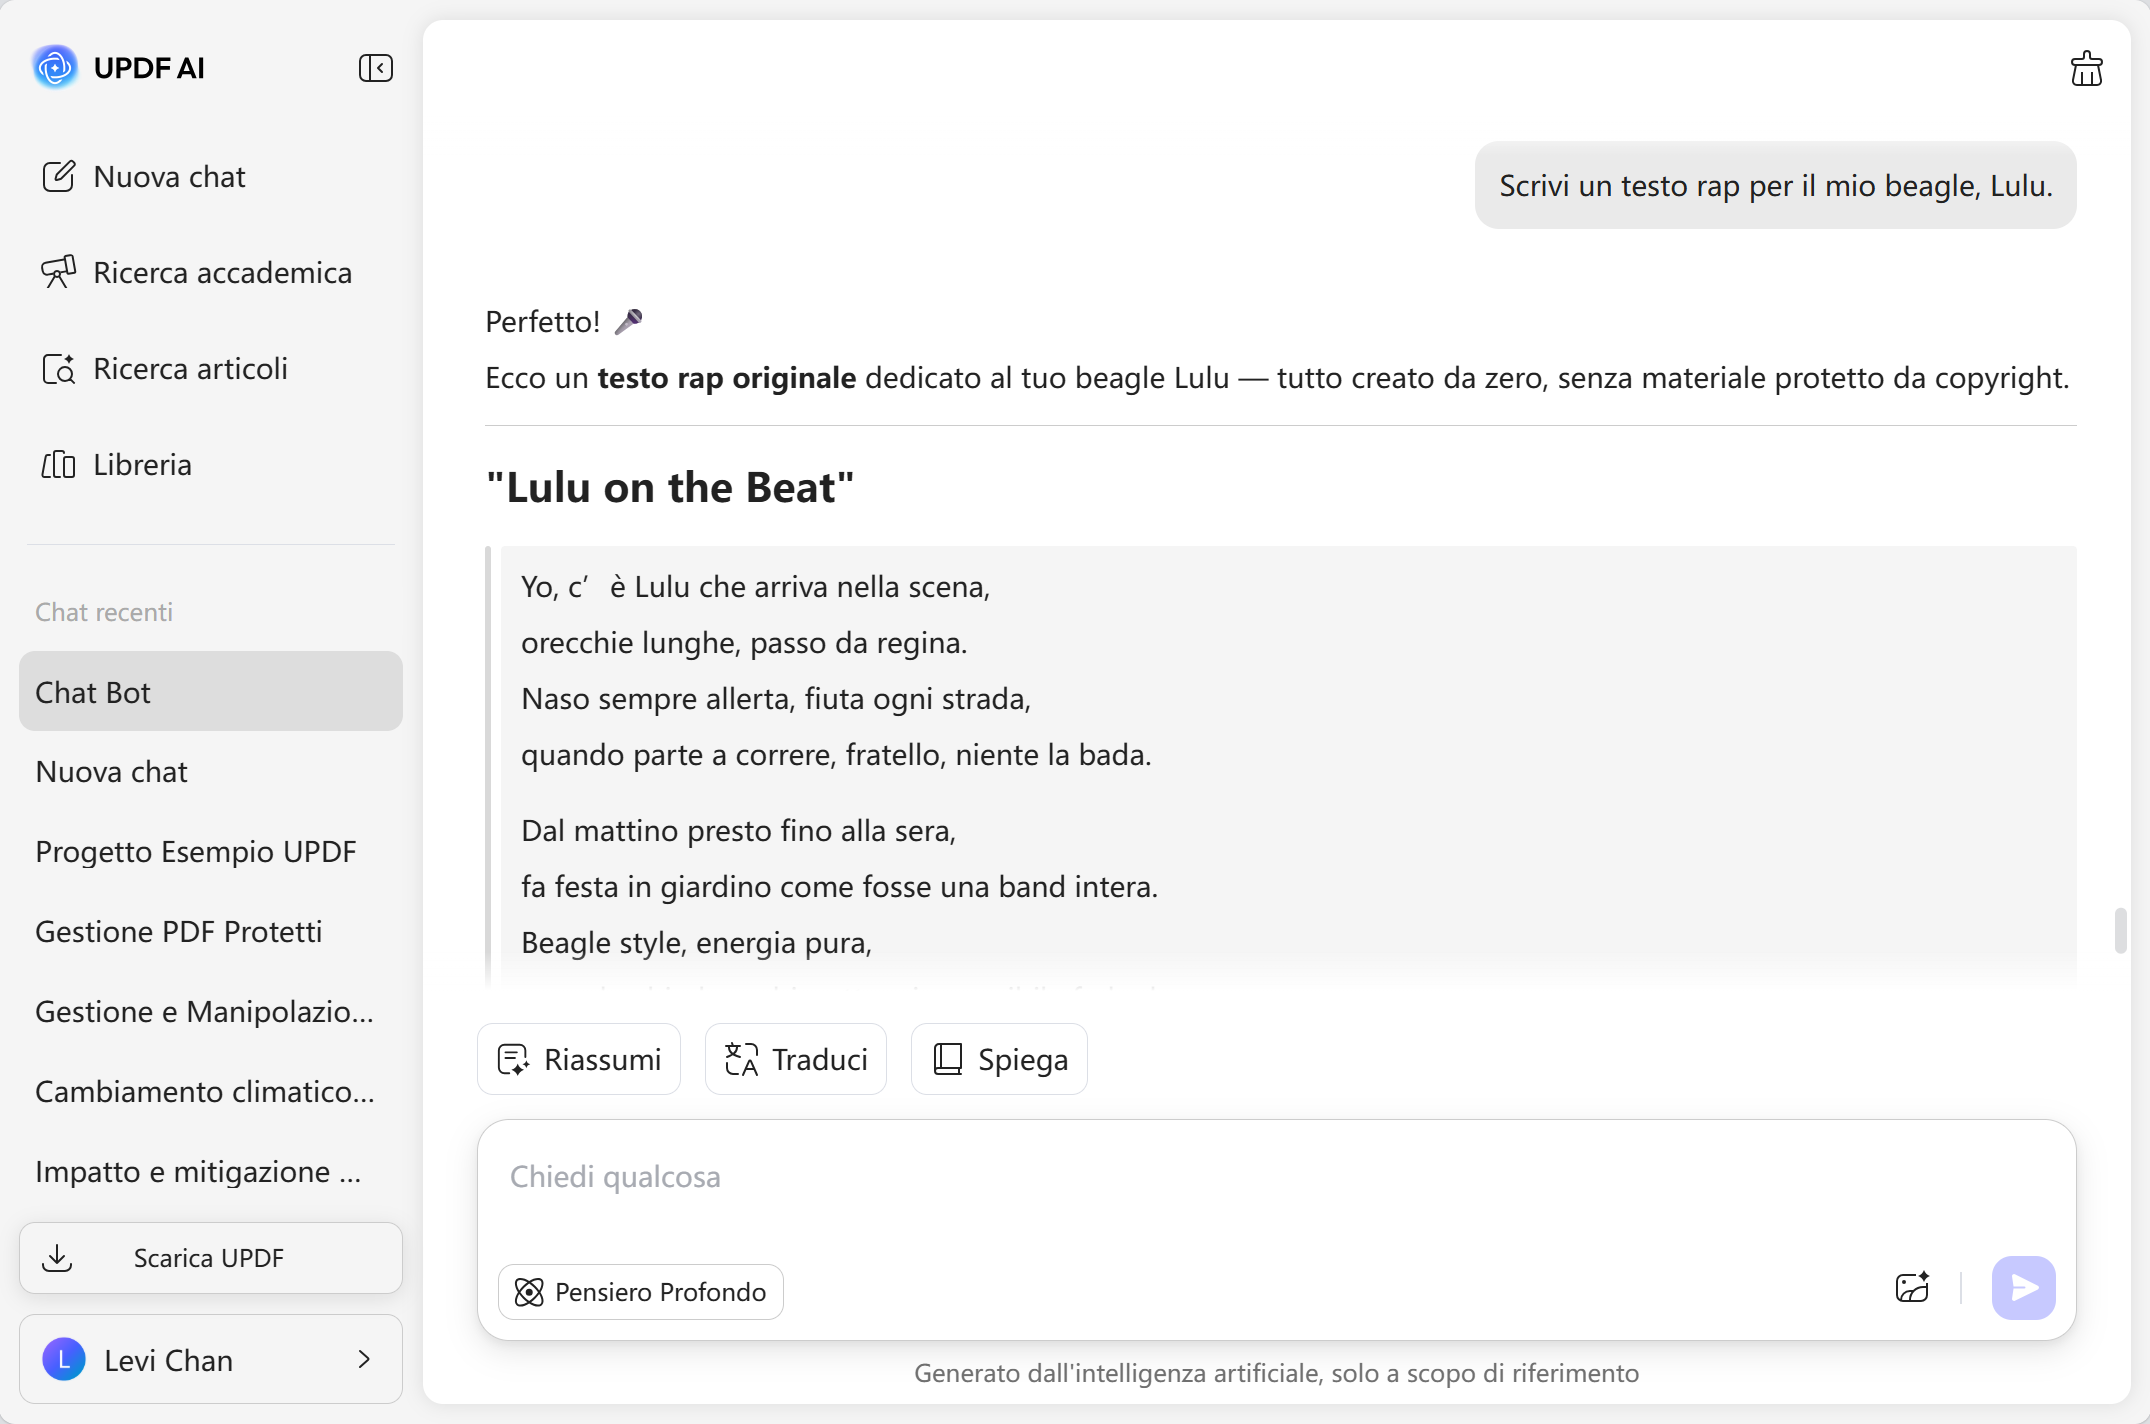
Task: Click the UPDF AI logo
Action: 55,68
